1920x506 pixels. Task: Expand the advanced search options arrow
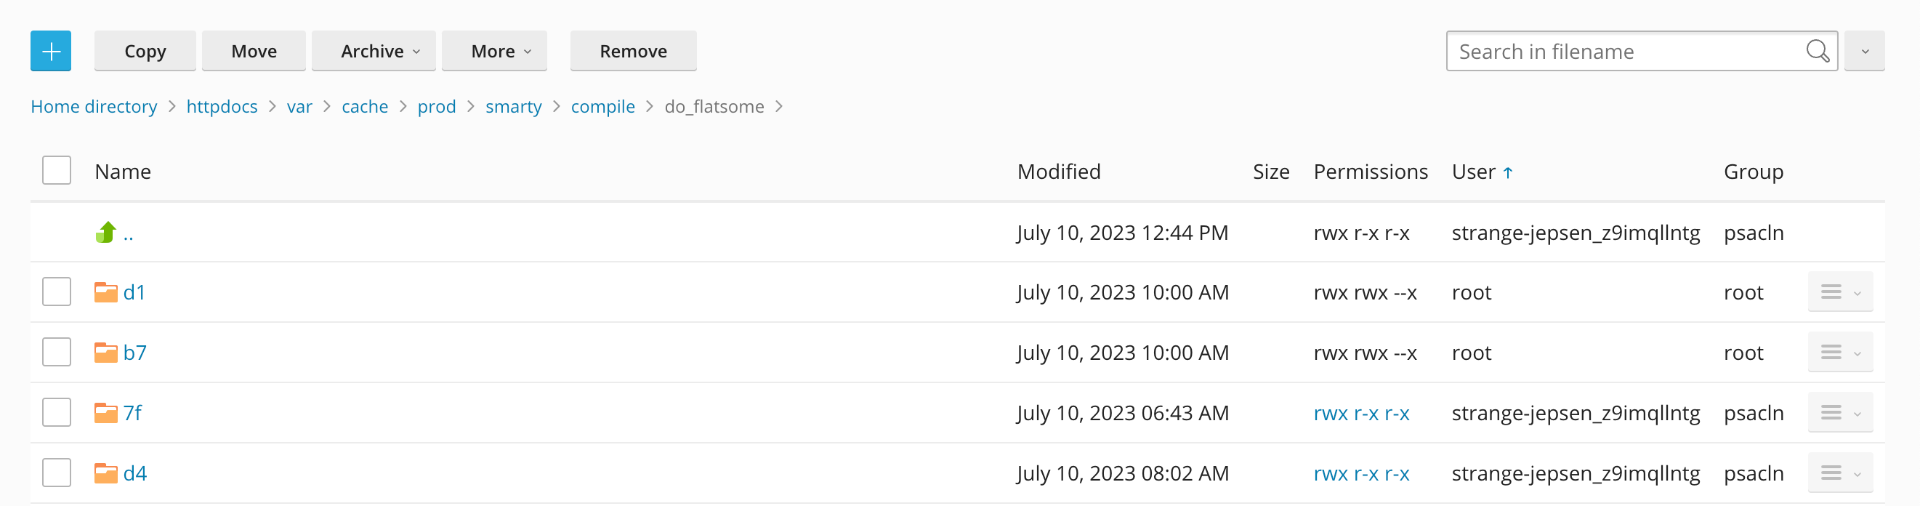[1865, 51]
